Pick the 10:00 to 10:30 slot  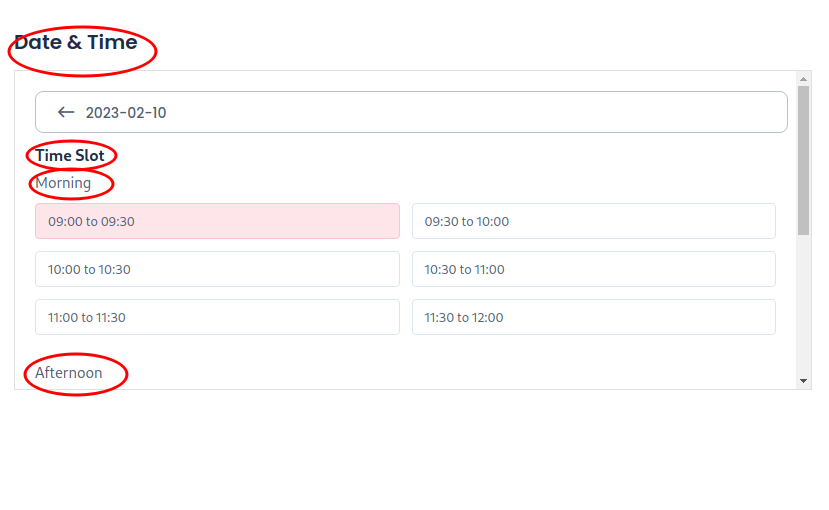(x=217, y=269)
